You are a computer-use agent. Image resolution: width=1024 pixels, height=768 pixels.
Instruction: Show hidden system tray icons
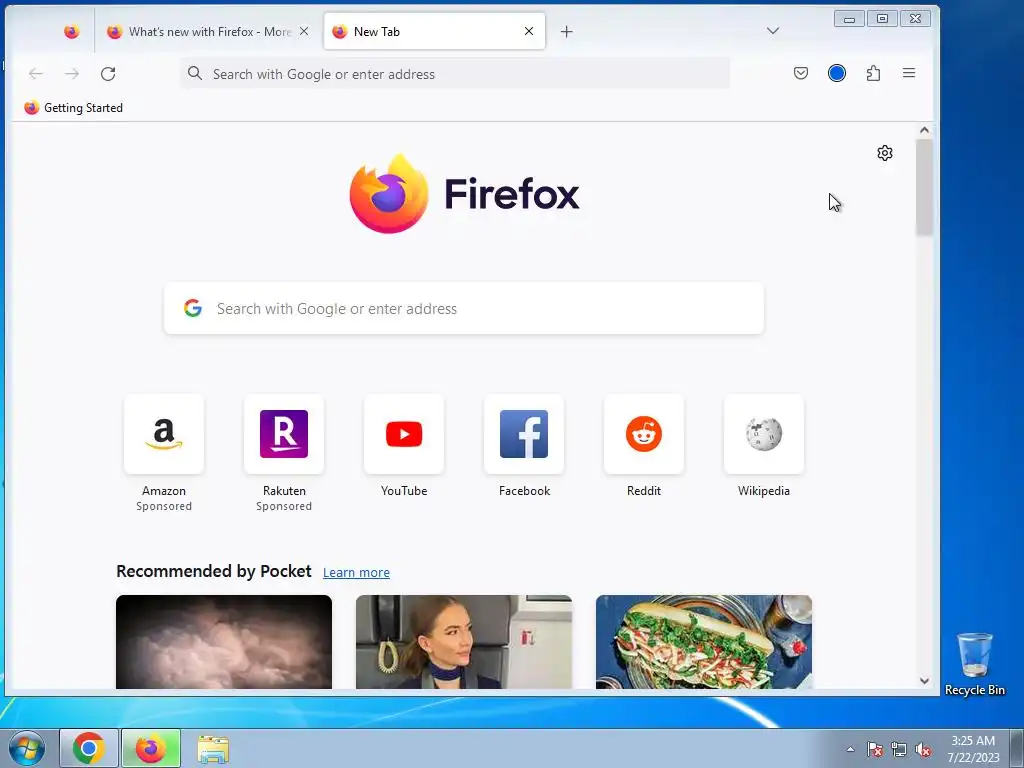point(850,749)
